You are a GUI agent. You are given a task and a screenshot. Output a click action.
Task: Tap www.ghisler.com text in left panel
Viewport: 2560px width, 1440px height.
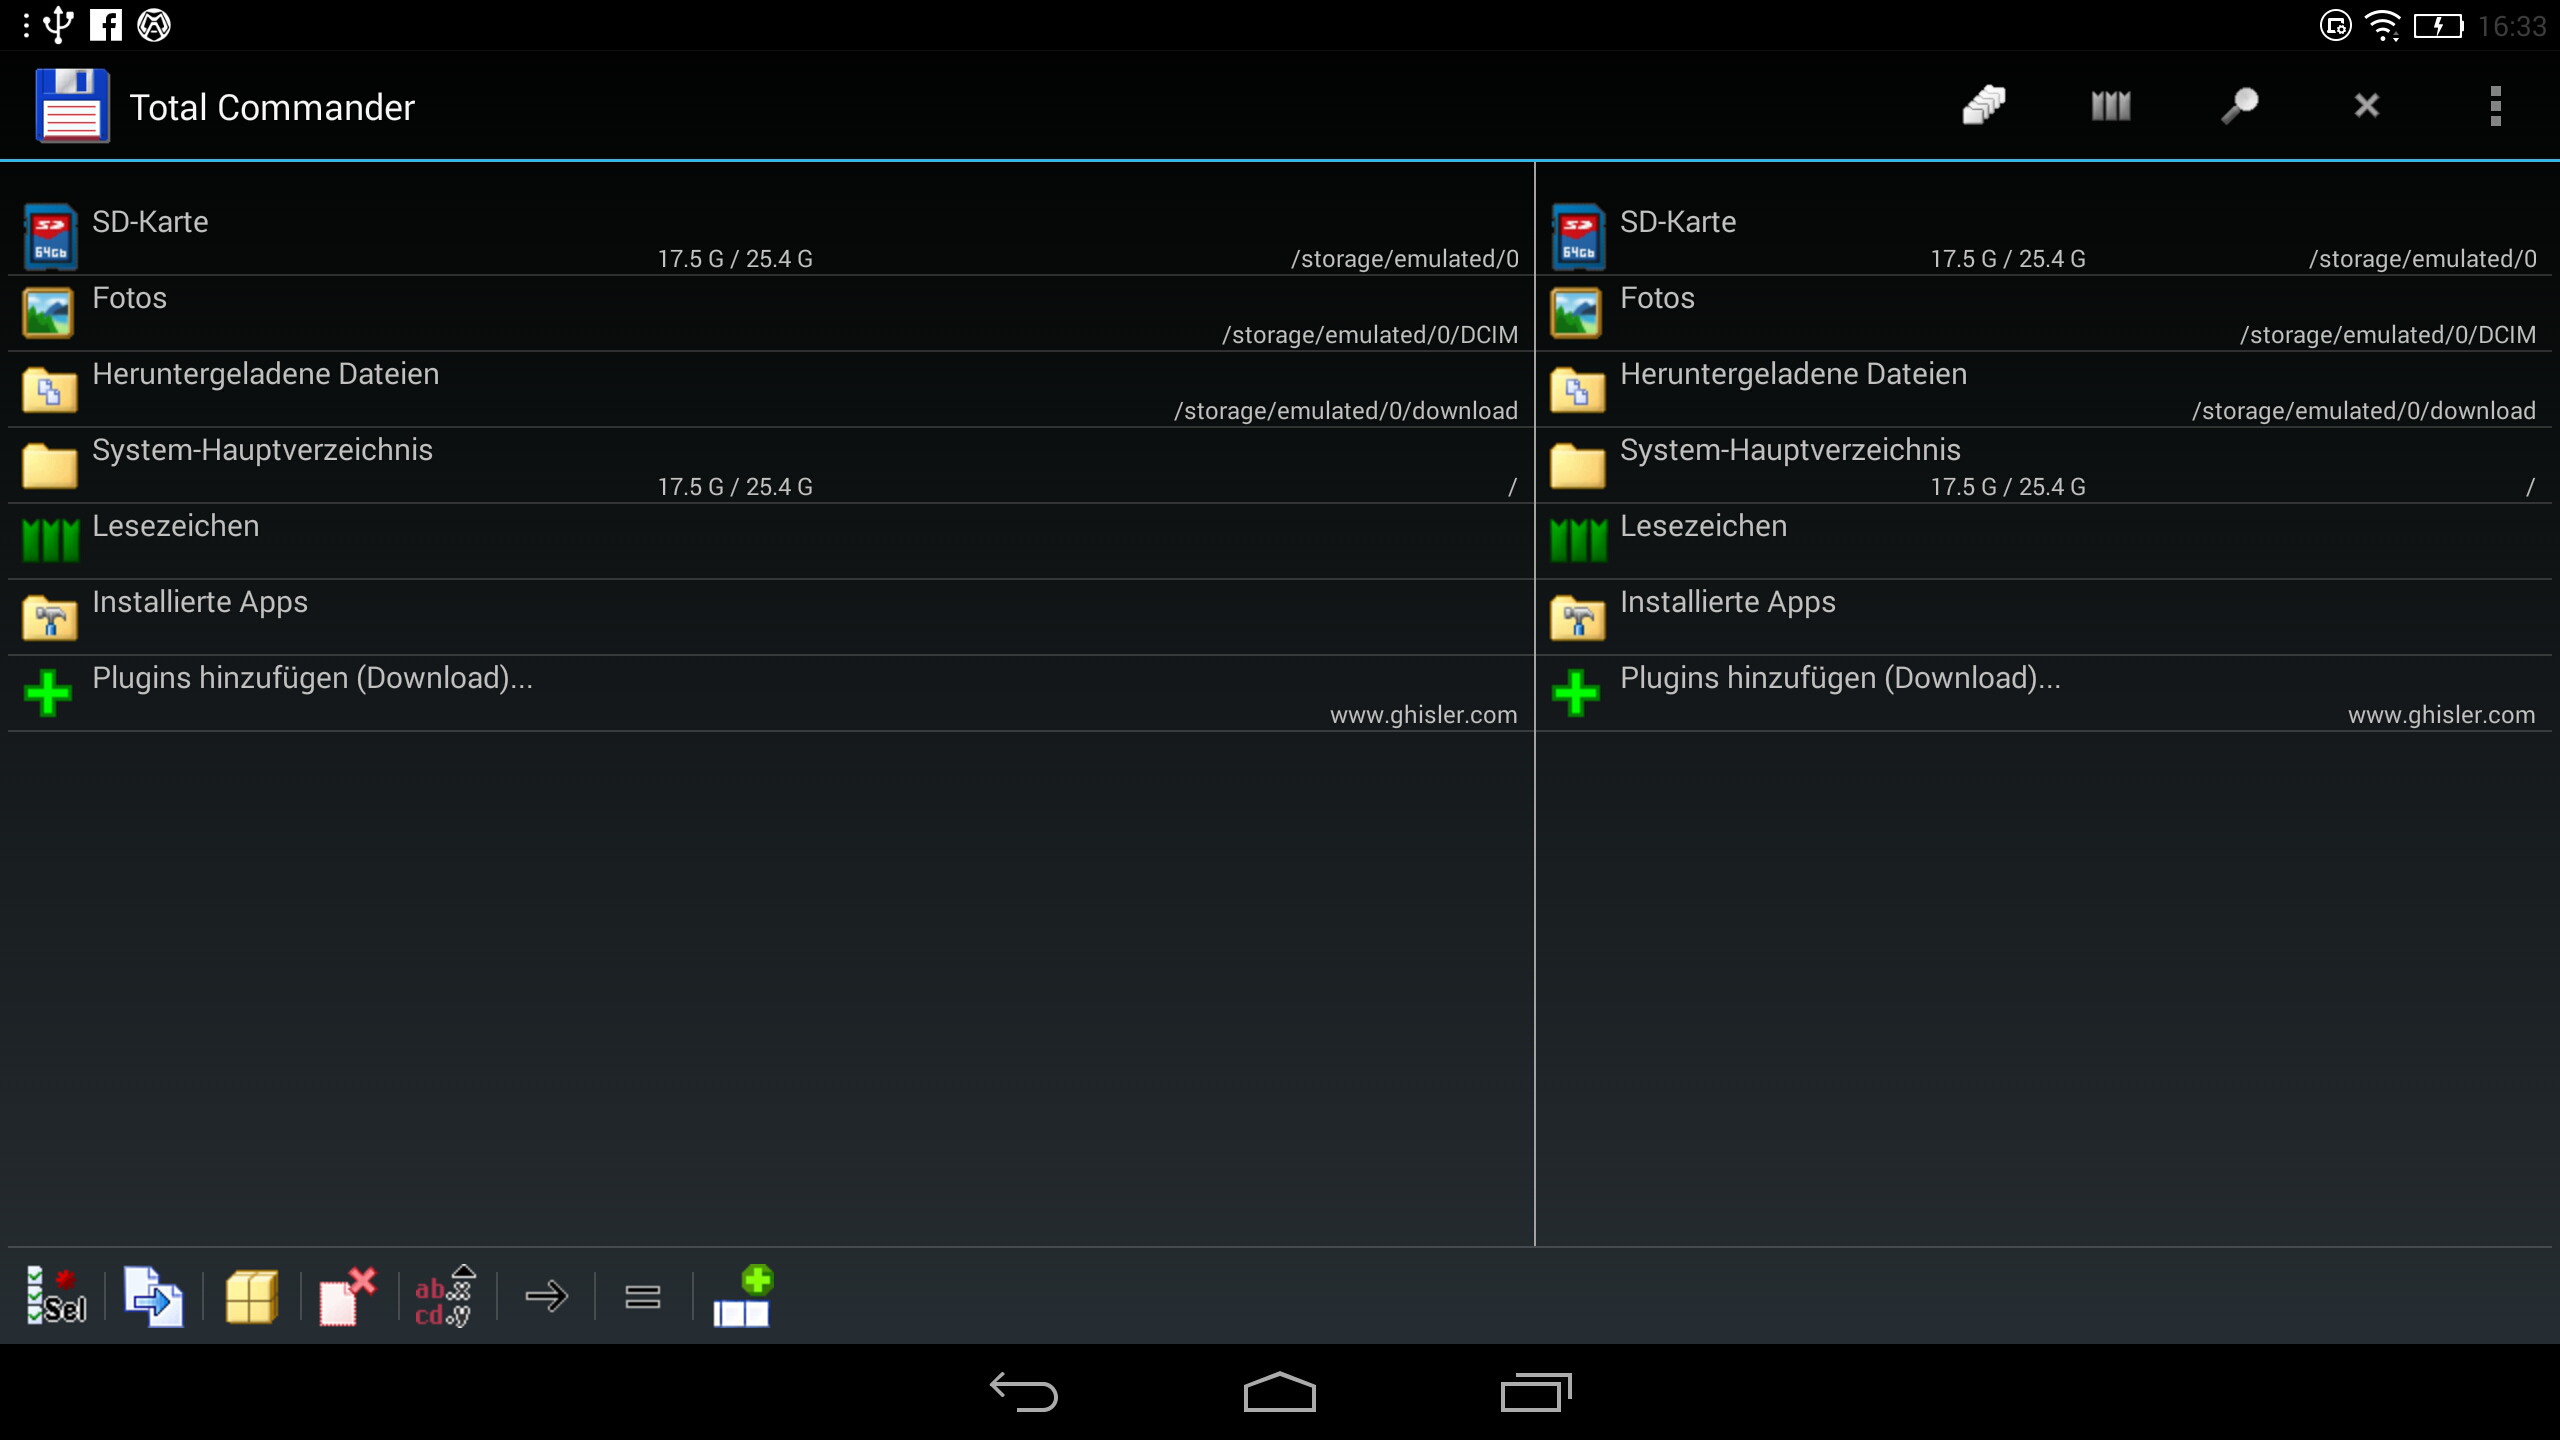1424,715
